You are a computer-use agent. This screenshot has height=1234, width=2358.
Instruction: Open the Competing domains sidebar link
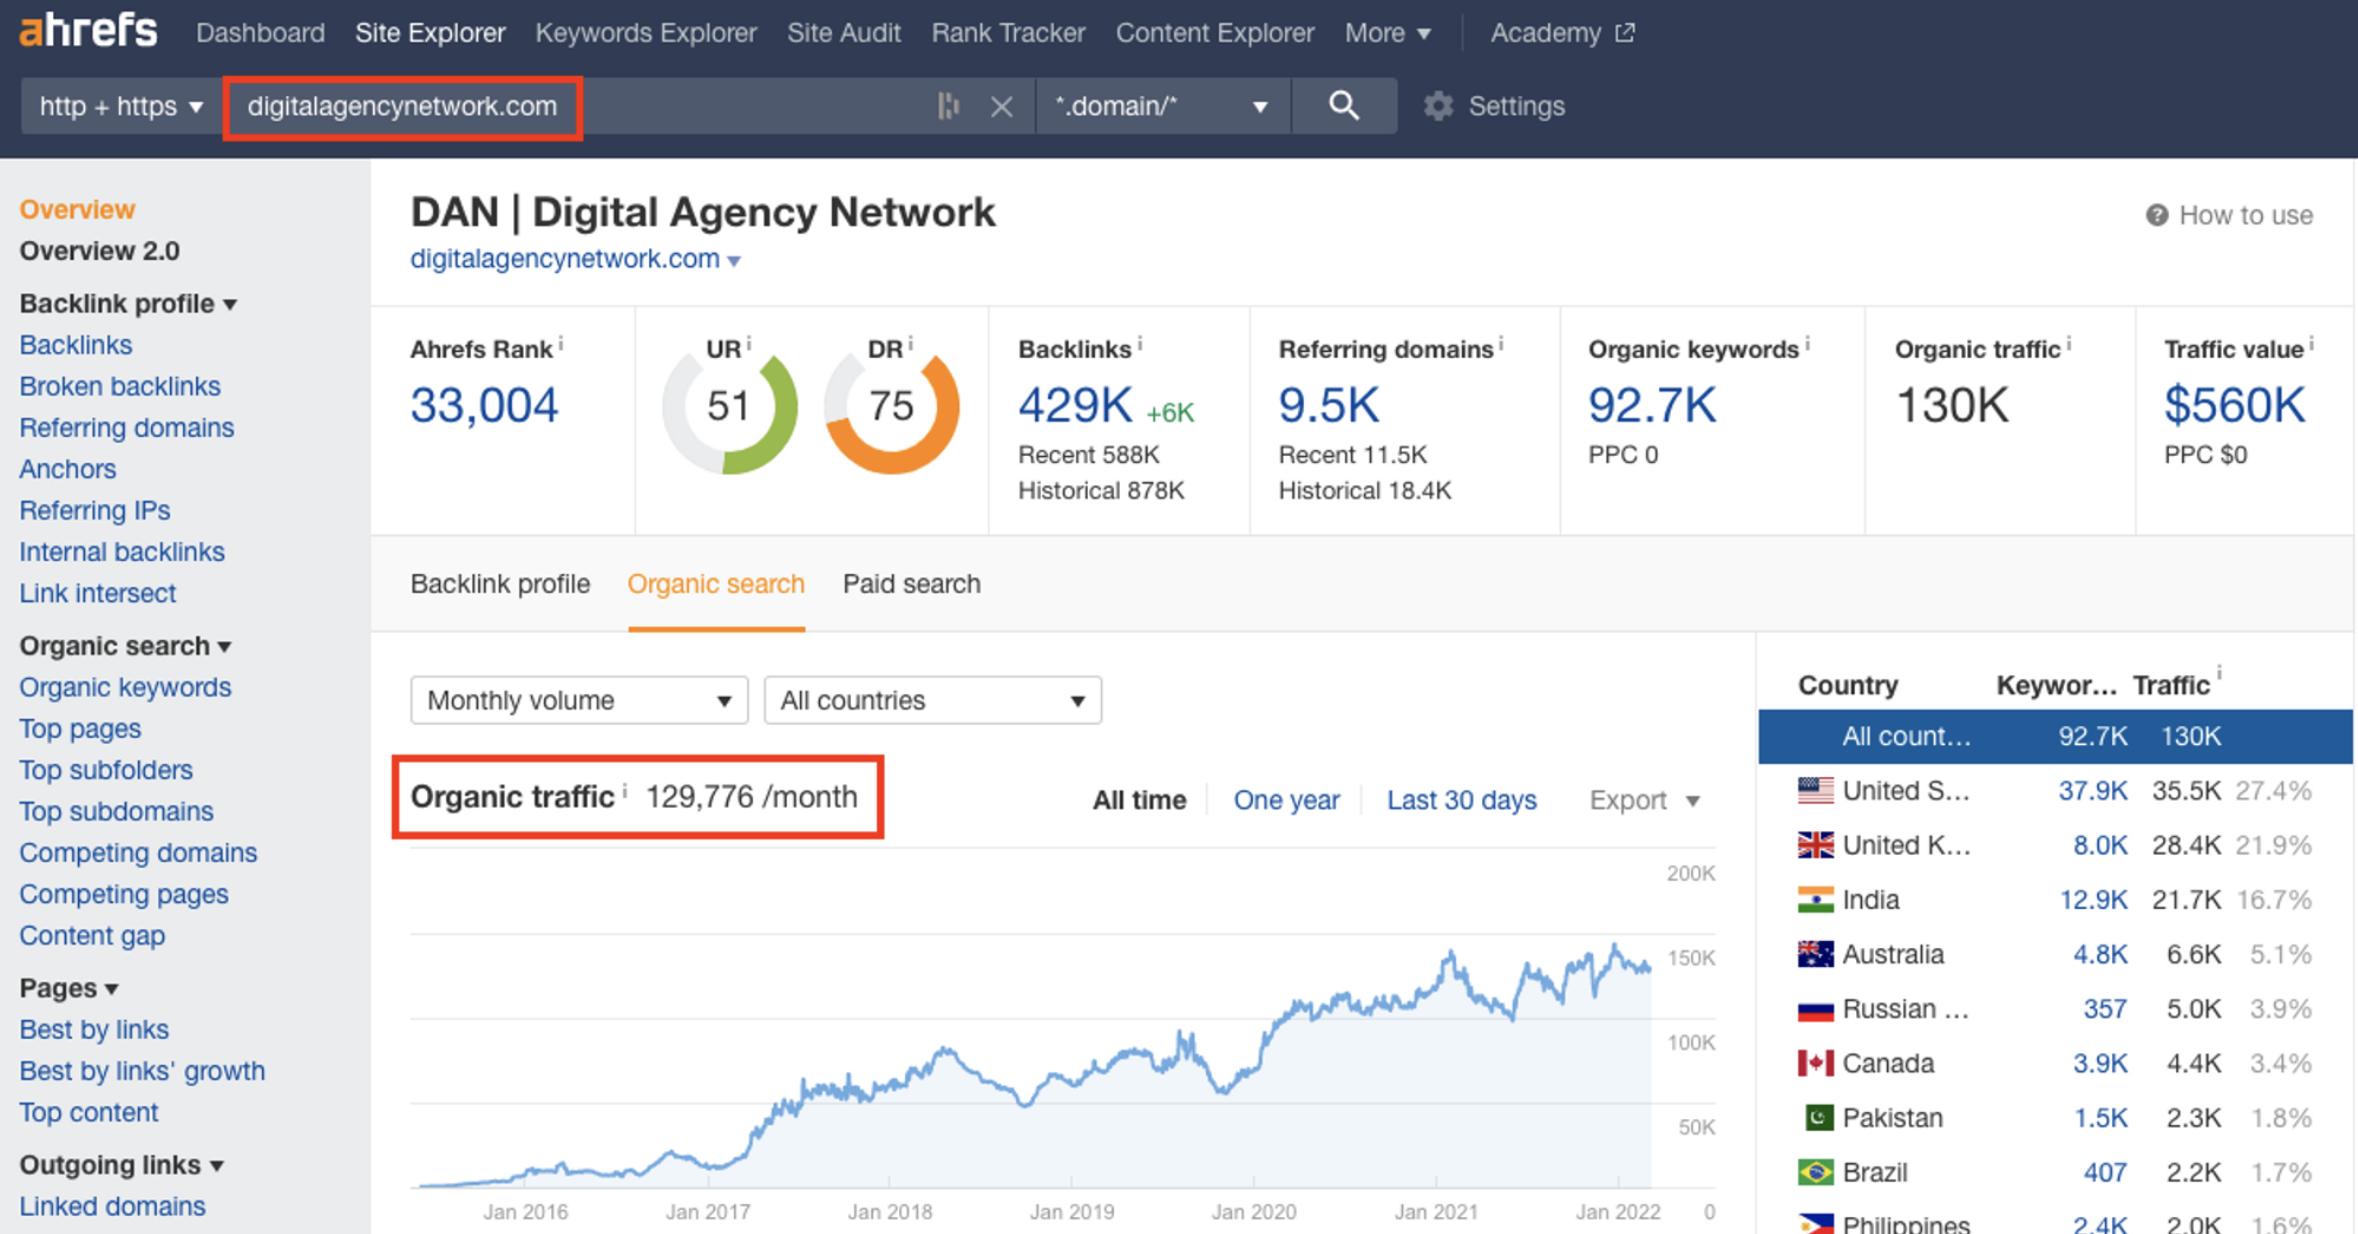pos(138,853)
